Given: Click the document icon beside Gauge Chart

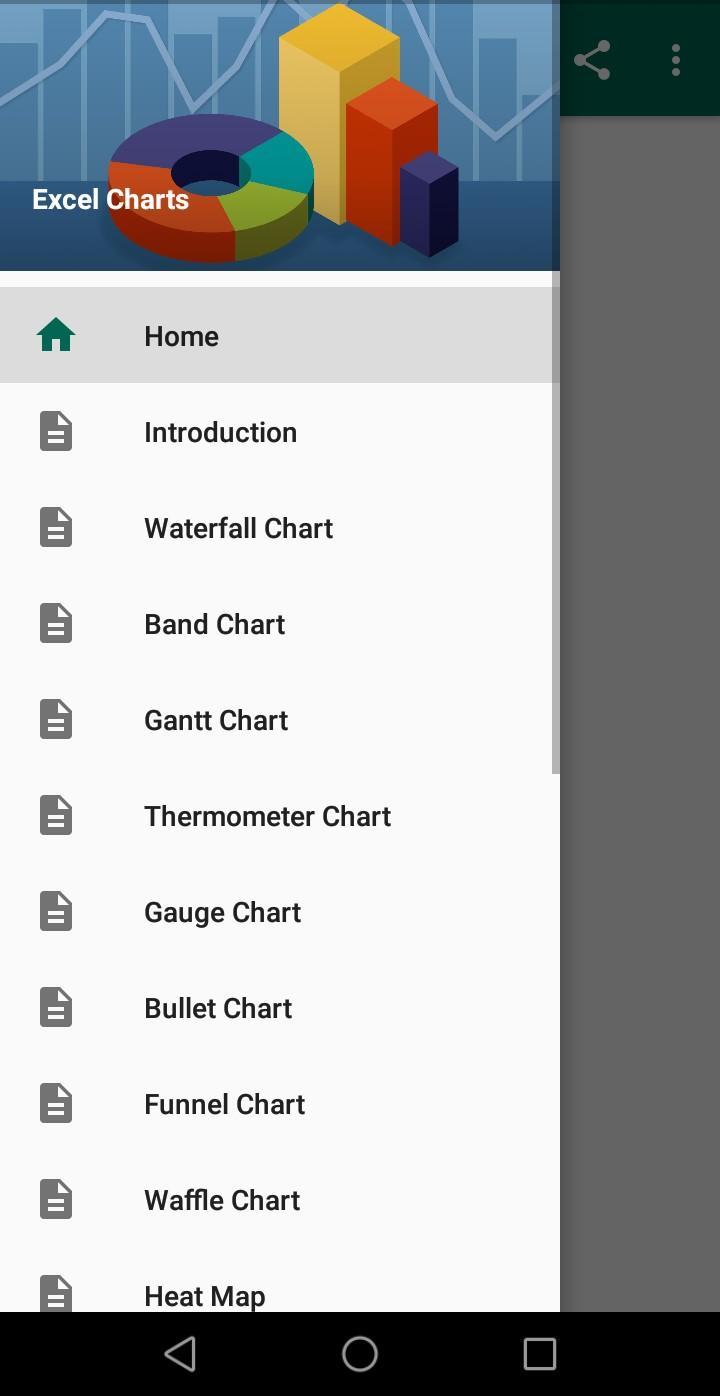Looking at the screenshot, I should point(56,912).
